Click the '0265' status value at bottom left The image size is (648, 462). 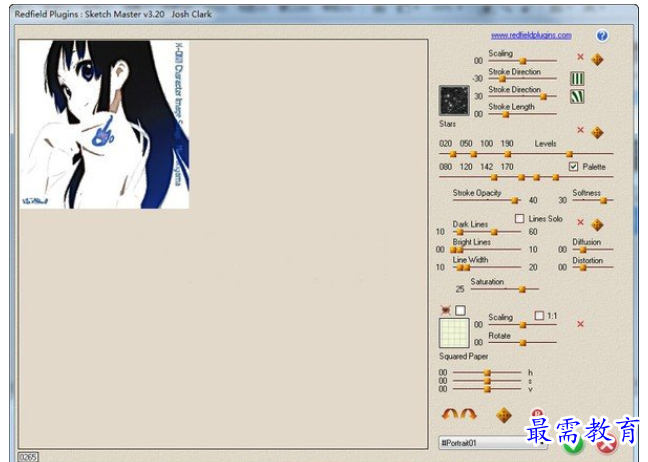28,457
